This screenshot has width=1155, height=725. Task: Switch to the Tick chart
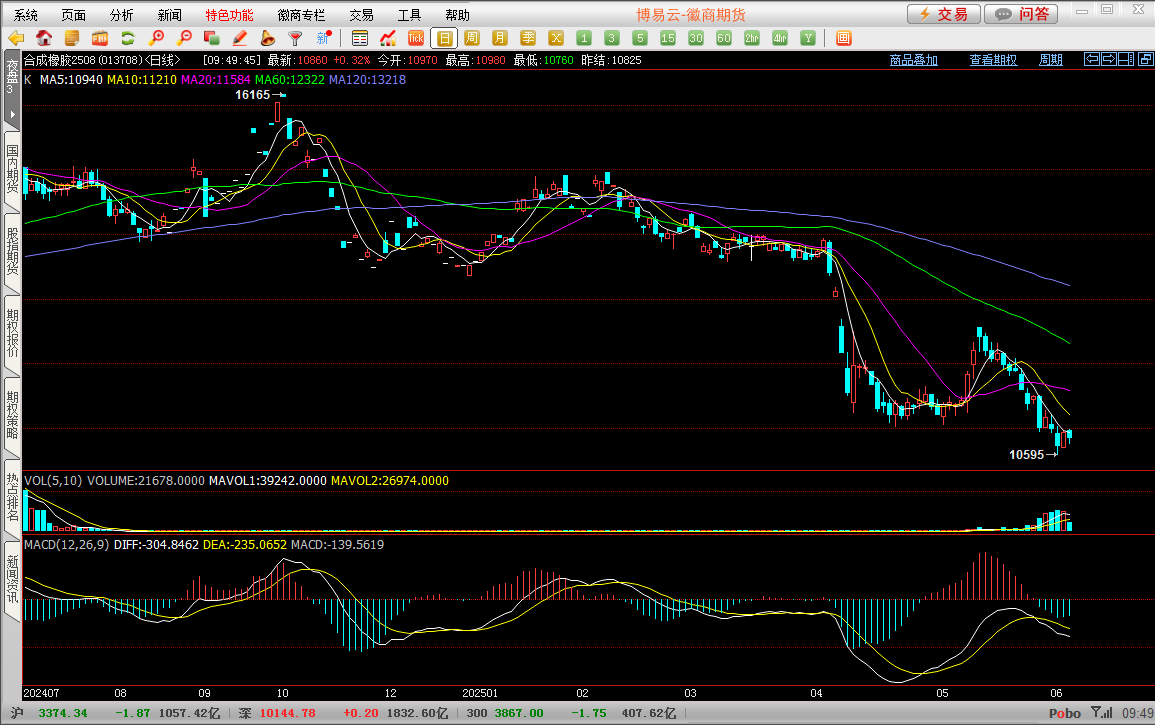tap(415, 38)
